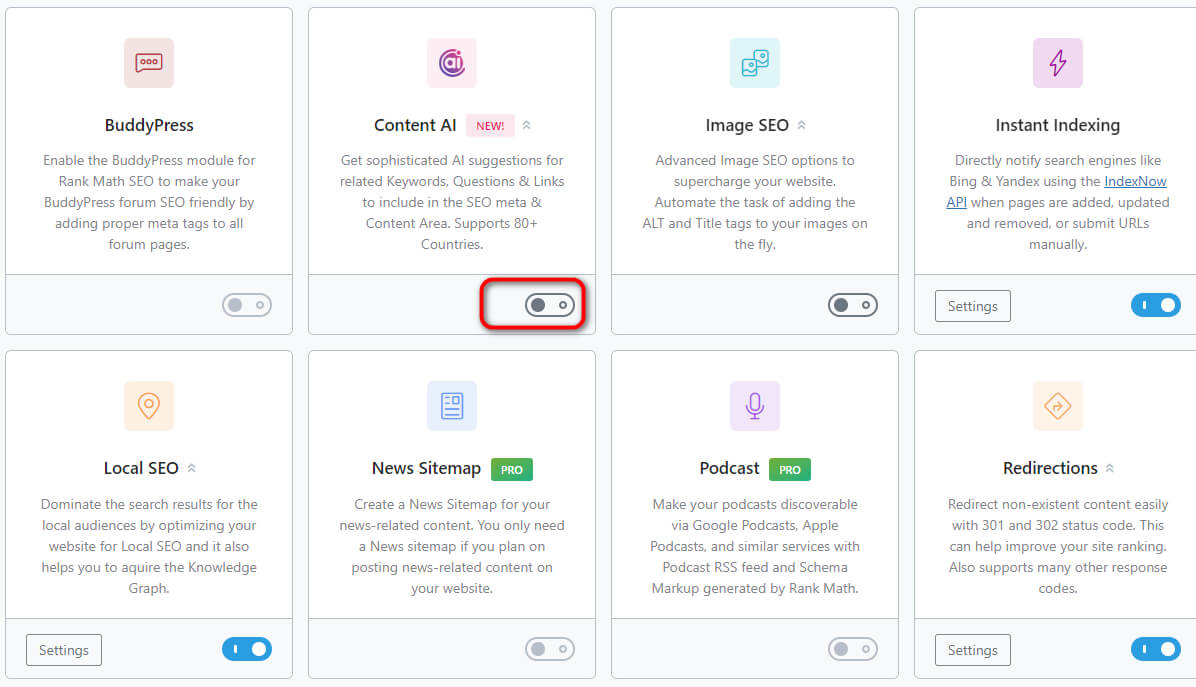Image resolution: width=1196 pixels, height=687 pixels.
Task: Enable the Content AI module toggle
Action: [x=550, y=305]
